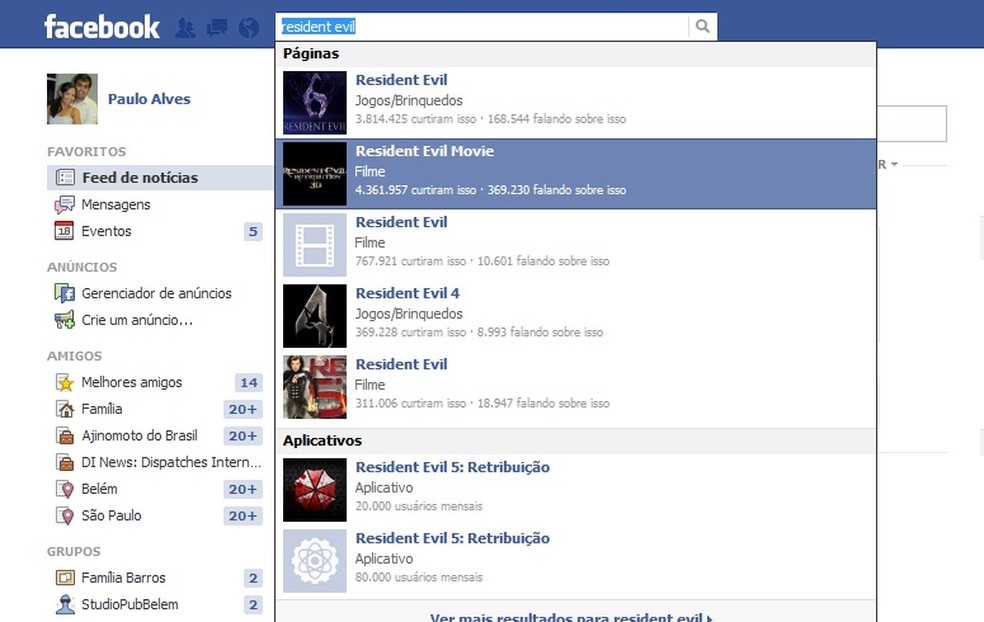984x622 pixels.
Task: Open Paulo Alves profile link
Action: tap(149, 99)
